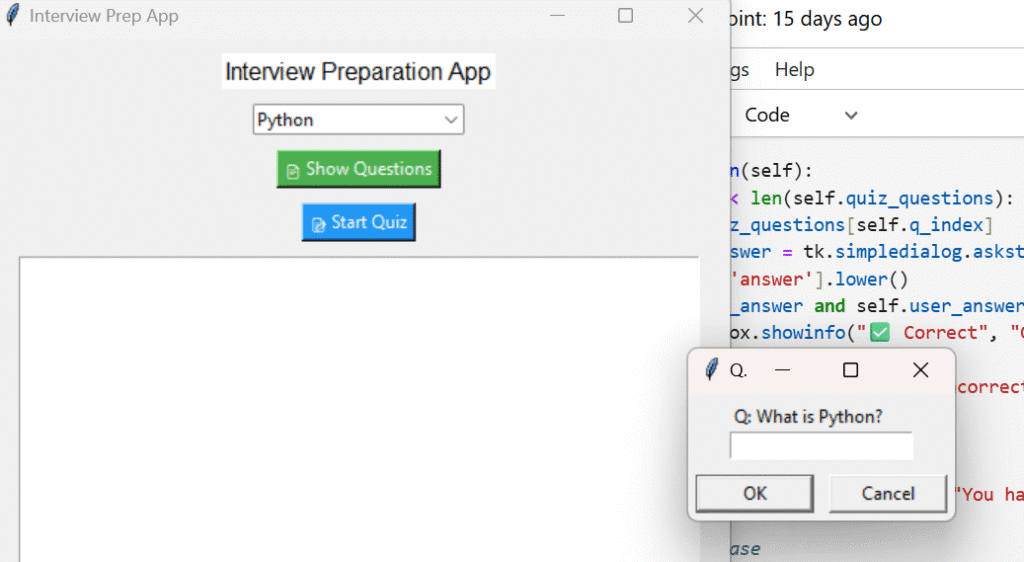
Task: Focus the answer input field for What is Python
Action: pyautogui.click(x=821, y=446)
